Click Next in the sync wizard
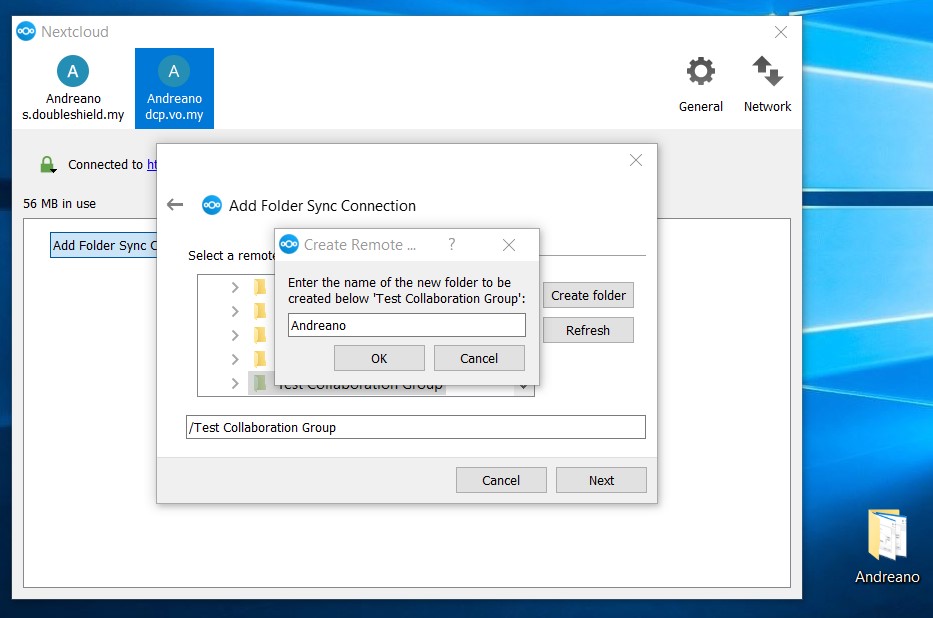The width and height of the screenshot is (933, 618). (x=601, y=480)
